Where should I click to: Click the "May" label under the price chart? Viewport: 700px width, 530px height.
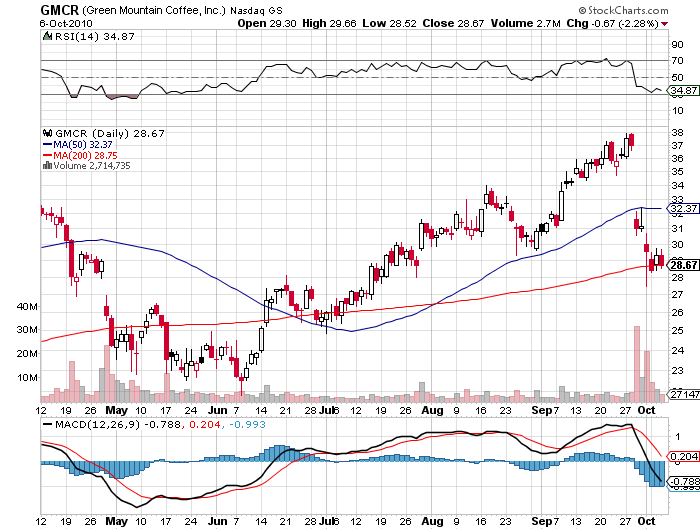pyautogui.click(x=117, y=410)
